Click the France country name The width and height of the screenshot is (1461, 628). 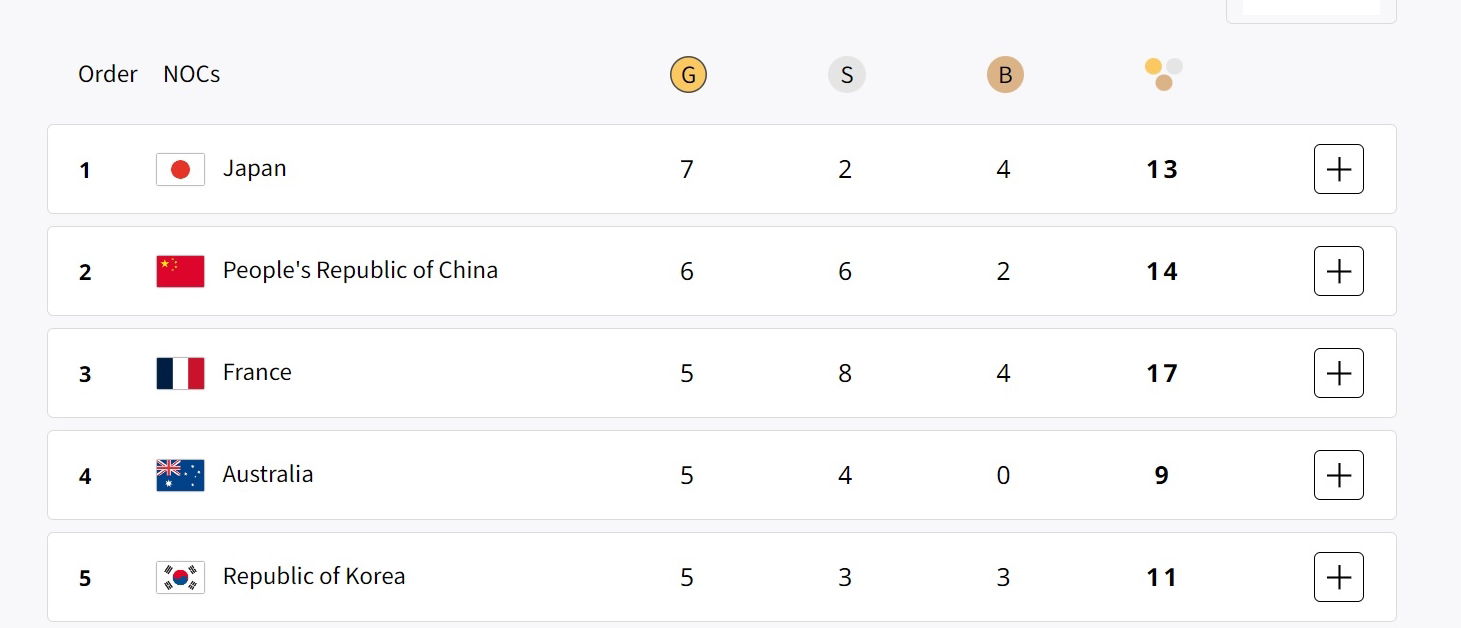[257, 373]
